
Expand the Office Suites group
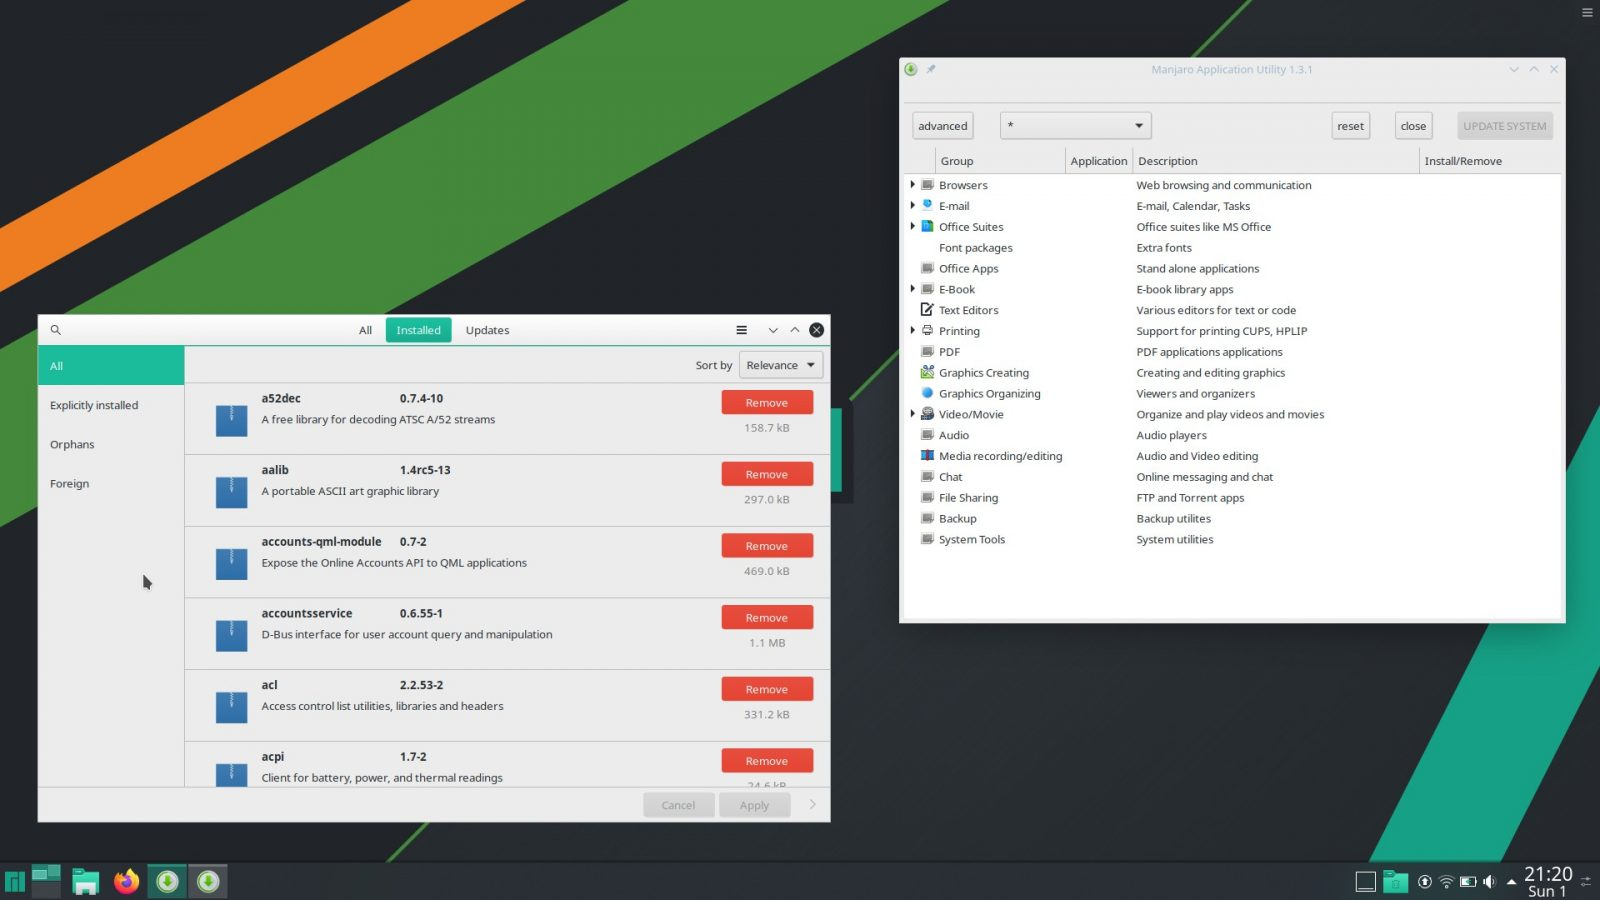coord(913,227)
